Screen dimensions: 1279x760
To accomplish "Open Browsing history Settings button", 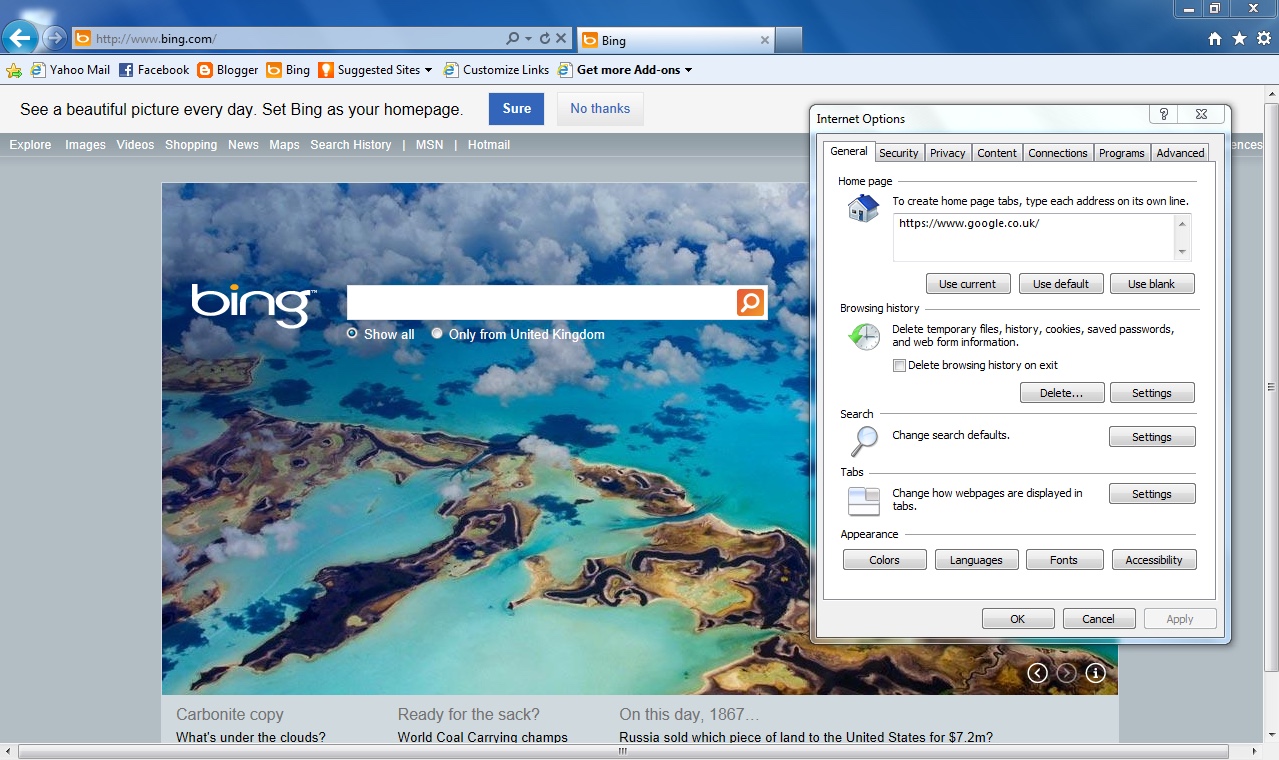I will point(1152,393).
